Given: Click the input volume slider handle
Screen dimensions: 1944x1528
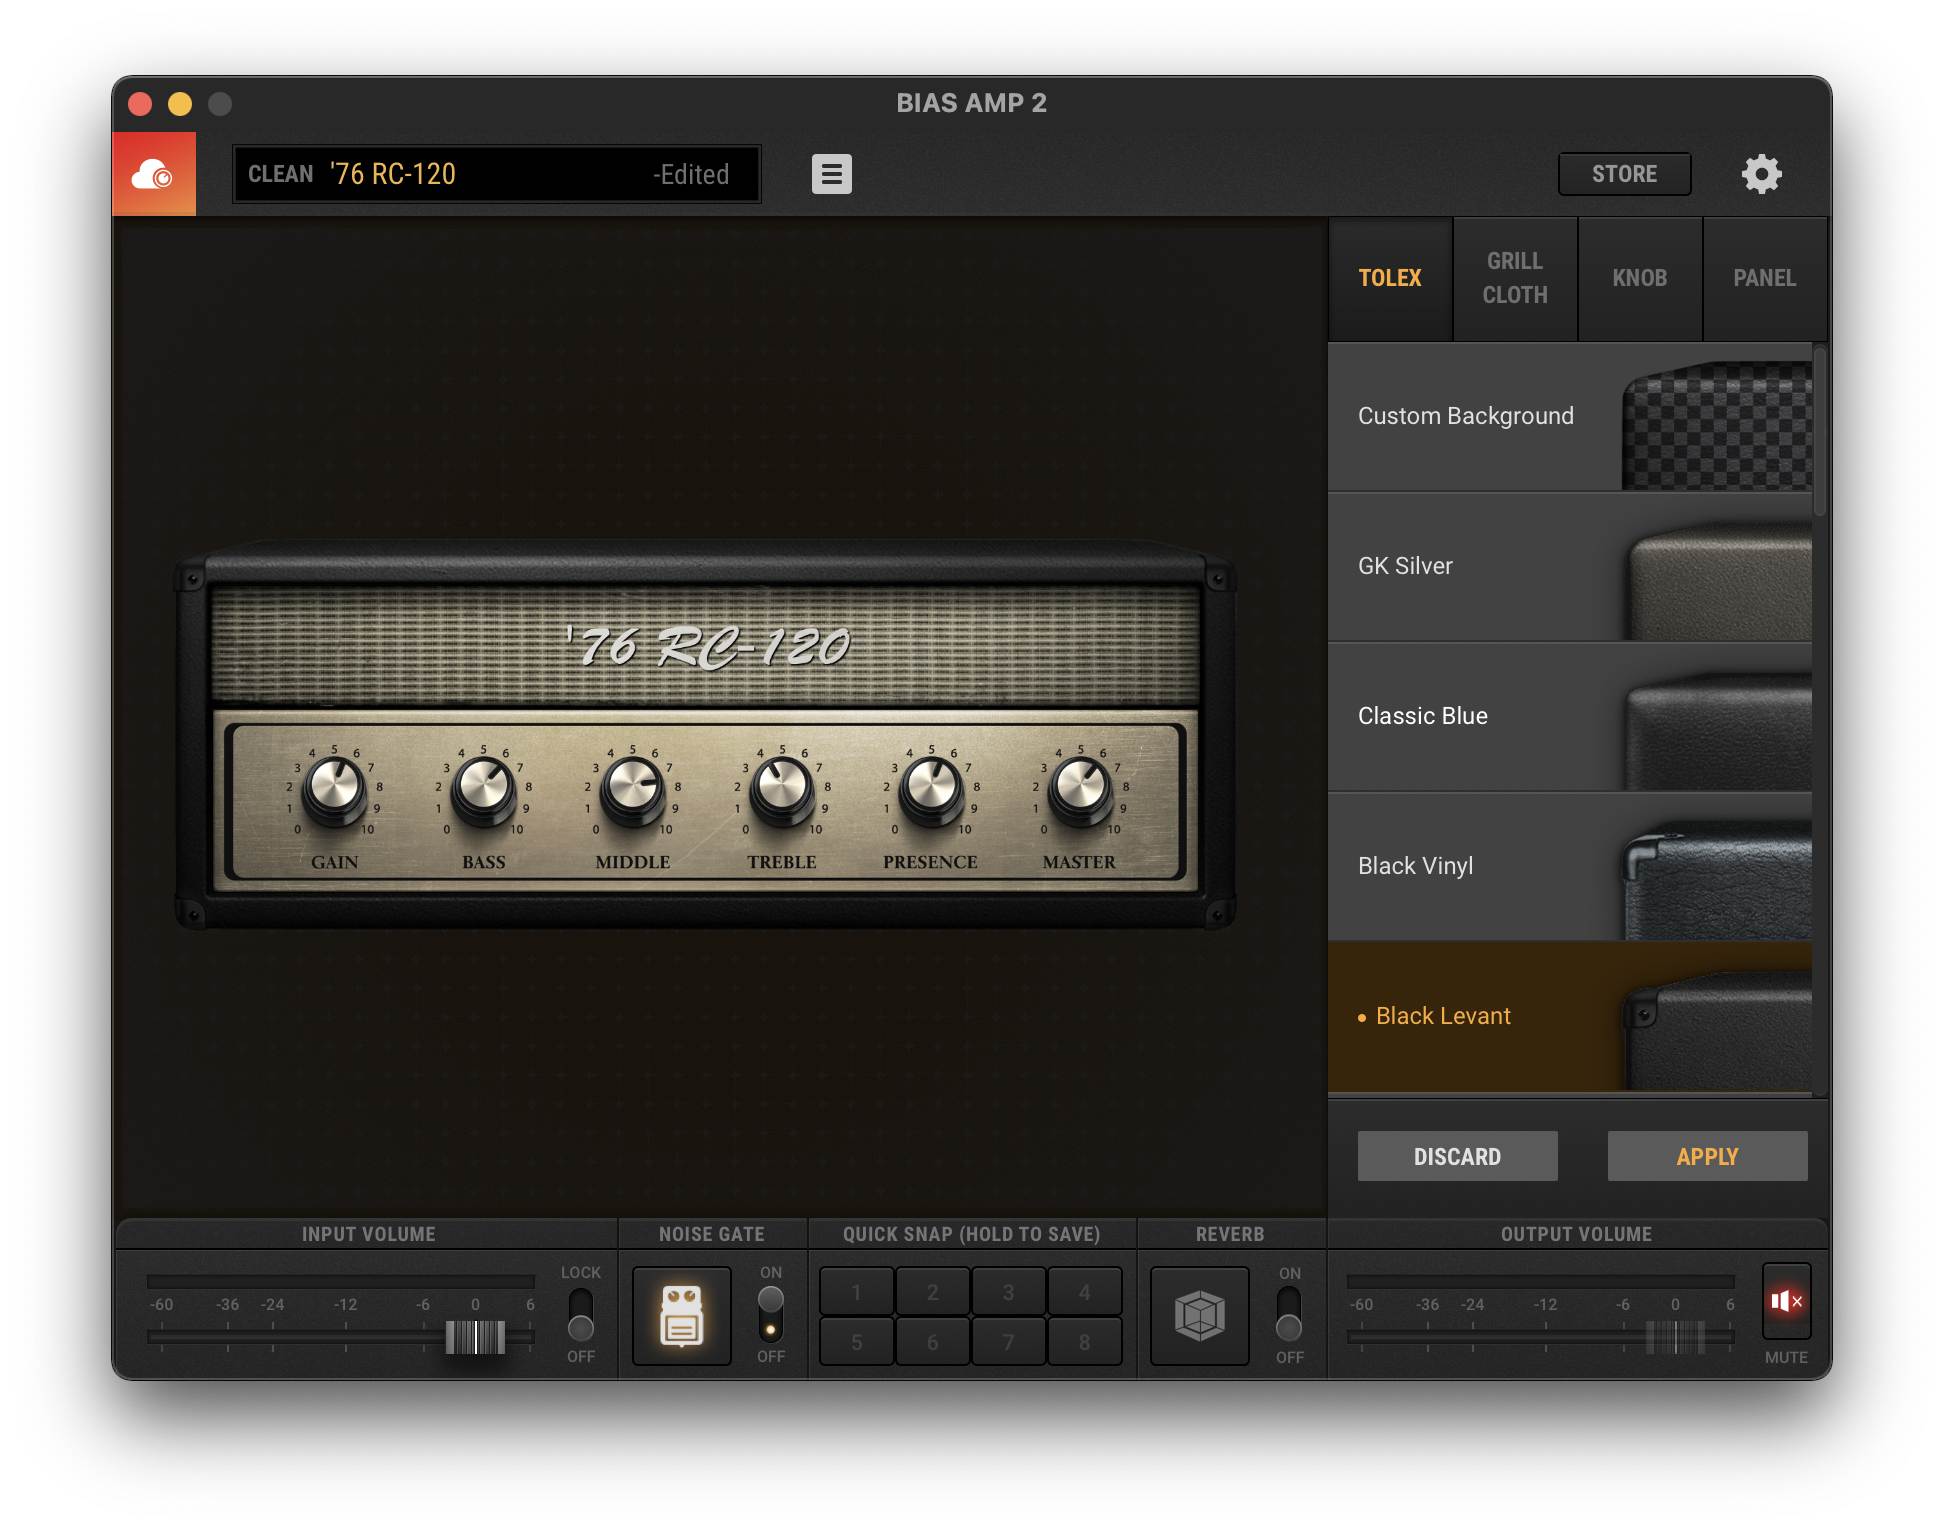Looking at the screenshot, I should [475, 1337].
